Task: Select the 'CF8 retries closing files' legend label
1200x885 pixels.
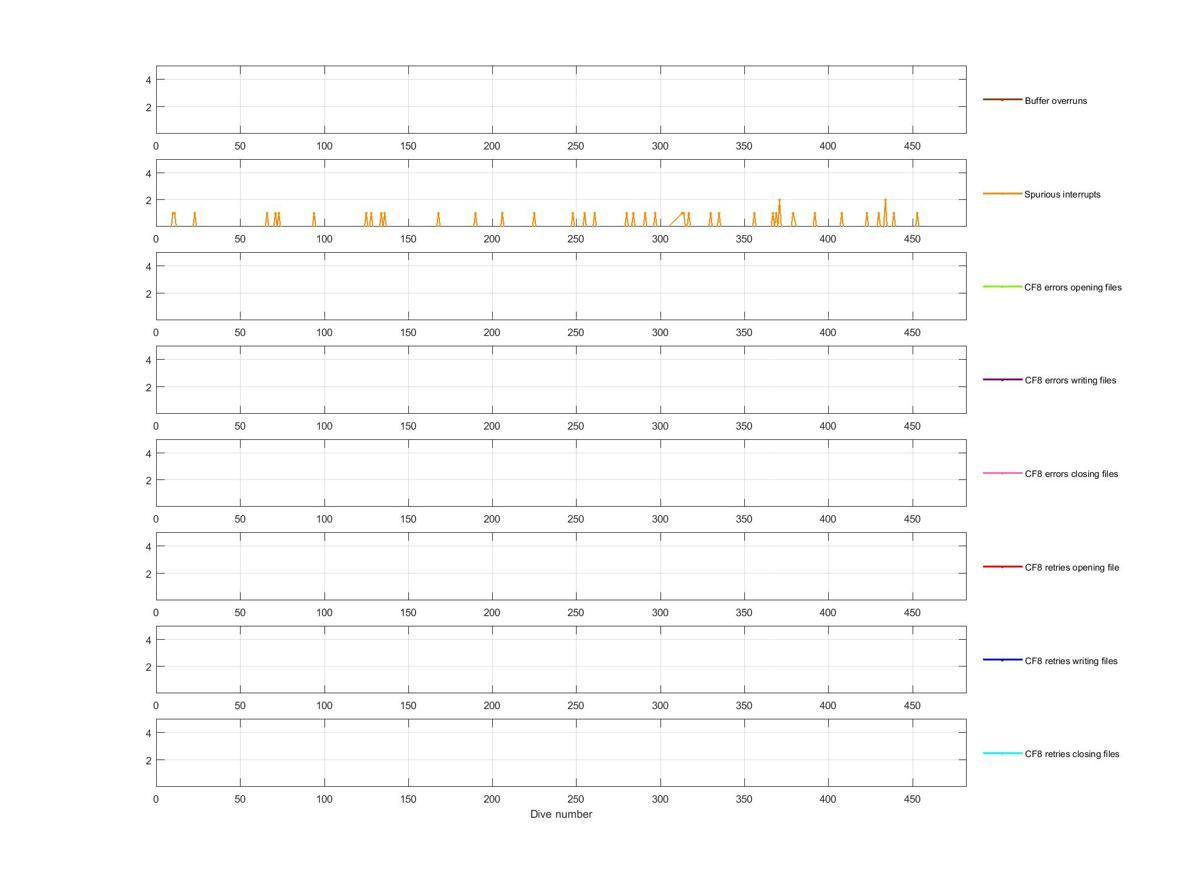Action: 1072,754
